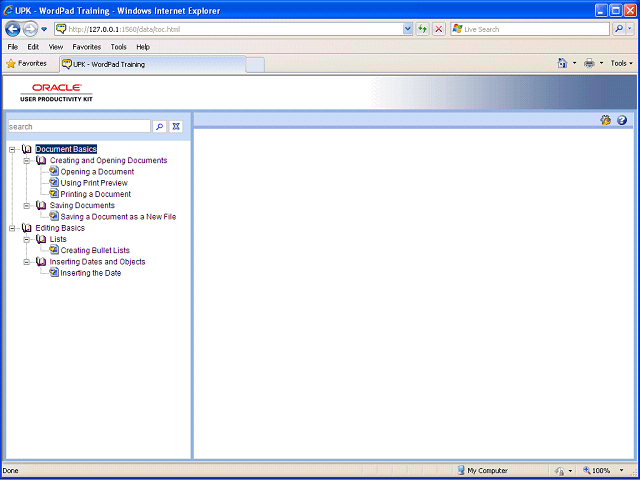Select the Document Basics tree item

click(66, 149)
